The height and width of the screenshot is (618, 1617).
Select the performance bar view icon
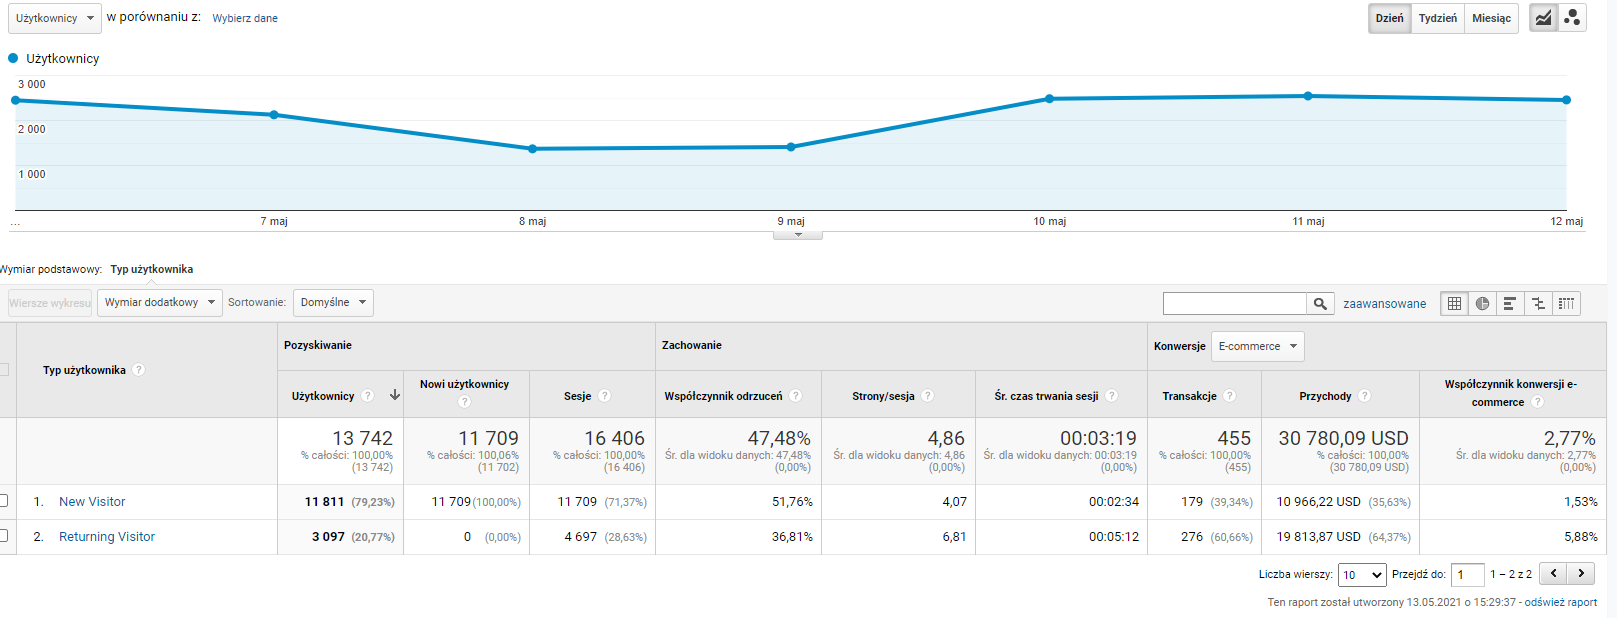coord(1510,303)
